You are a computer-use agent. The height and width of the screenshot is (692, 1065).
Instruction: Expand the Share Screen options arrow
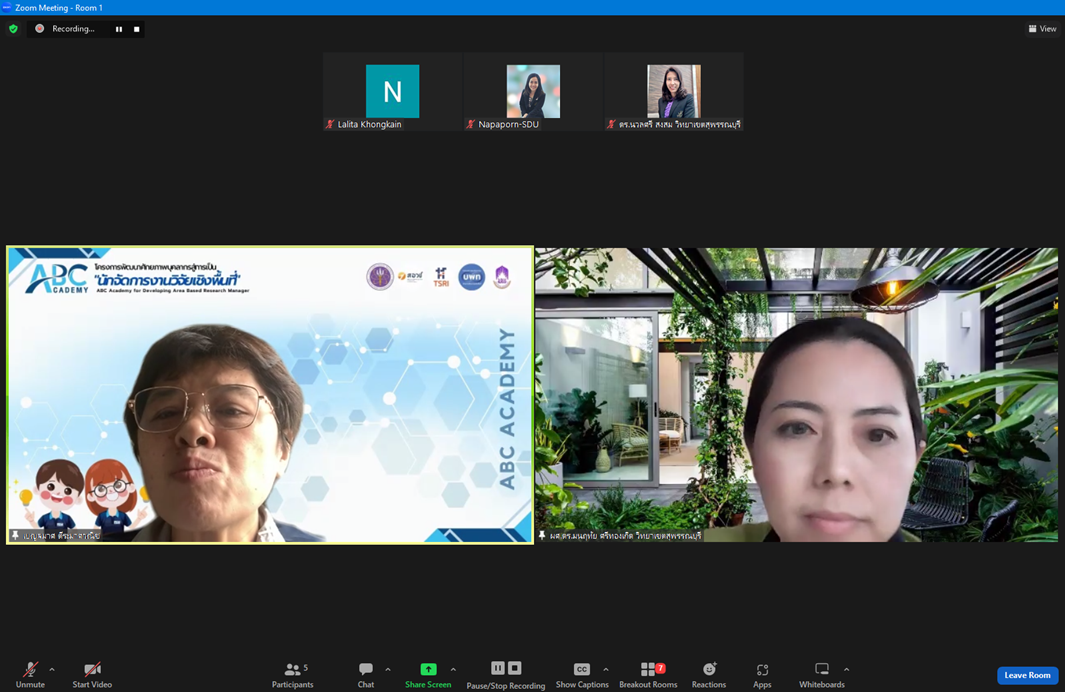453,670
